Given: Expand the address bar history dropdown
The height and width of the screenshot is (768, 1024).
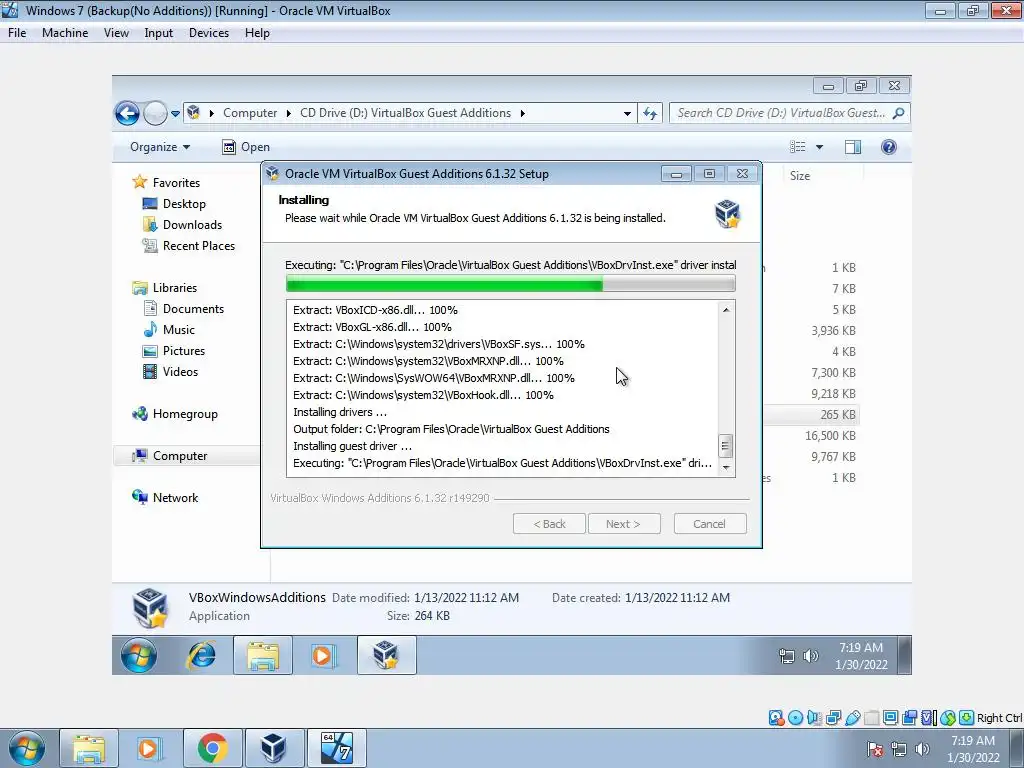Looking at the screenshot, I should (x=627, y=114).
